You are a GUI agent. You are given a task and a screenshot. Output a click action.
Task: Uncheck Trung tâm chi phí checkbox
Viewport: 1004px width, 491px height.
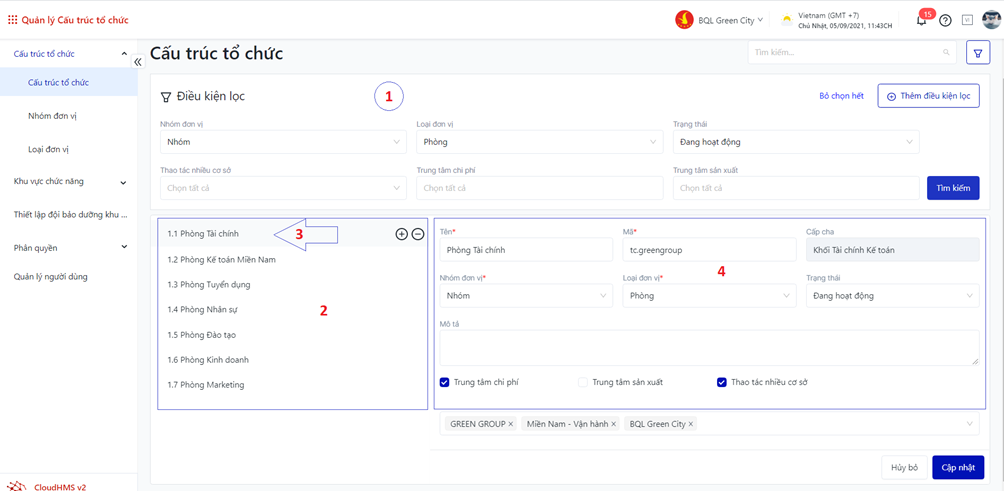[x=445, y=382]
